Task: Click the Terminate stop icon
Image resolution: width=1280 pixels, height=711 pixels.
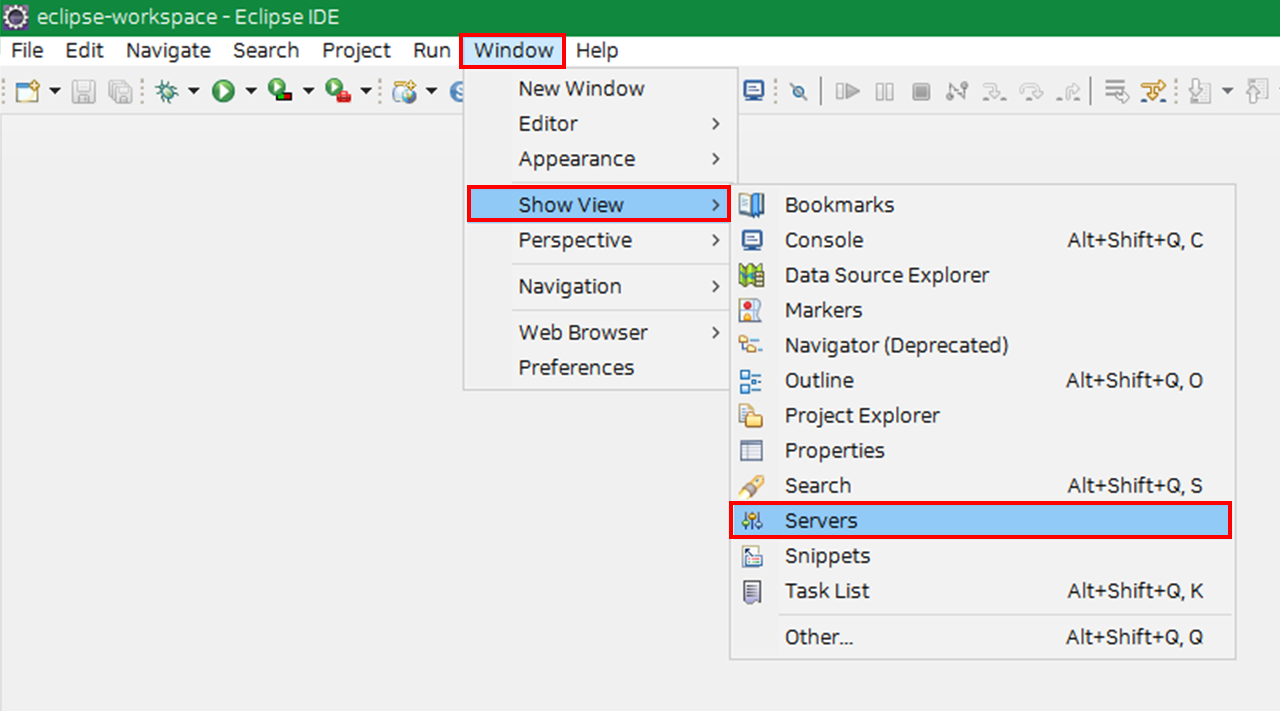Action: [921, 92]
